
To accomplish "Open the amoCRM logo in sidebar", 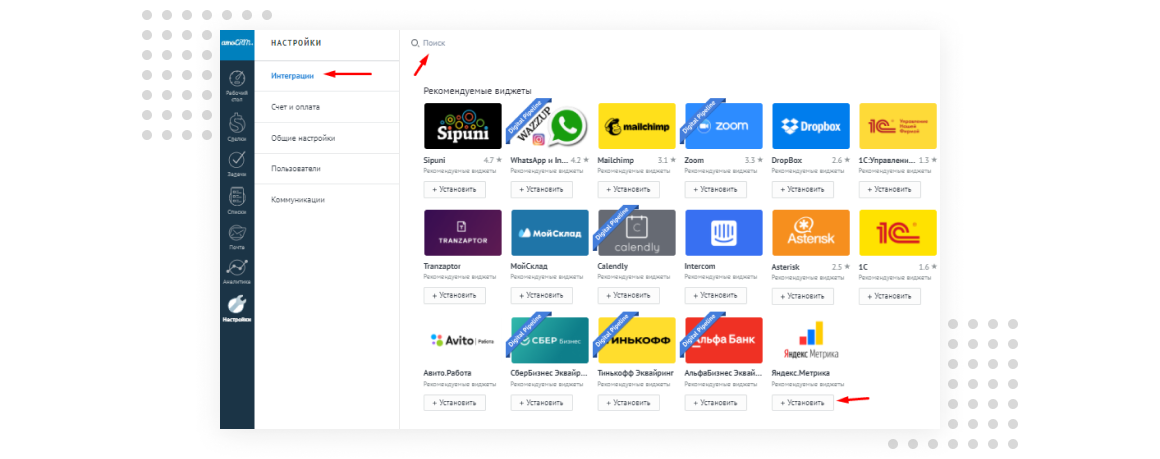I will [x=237, y=43].
